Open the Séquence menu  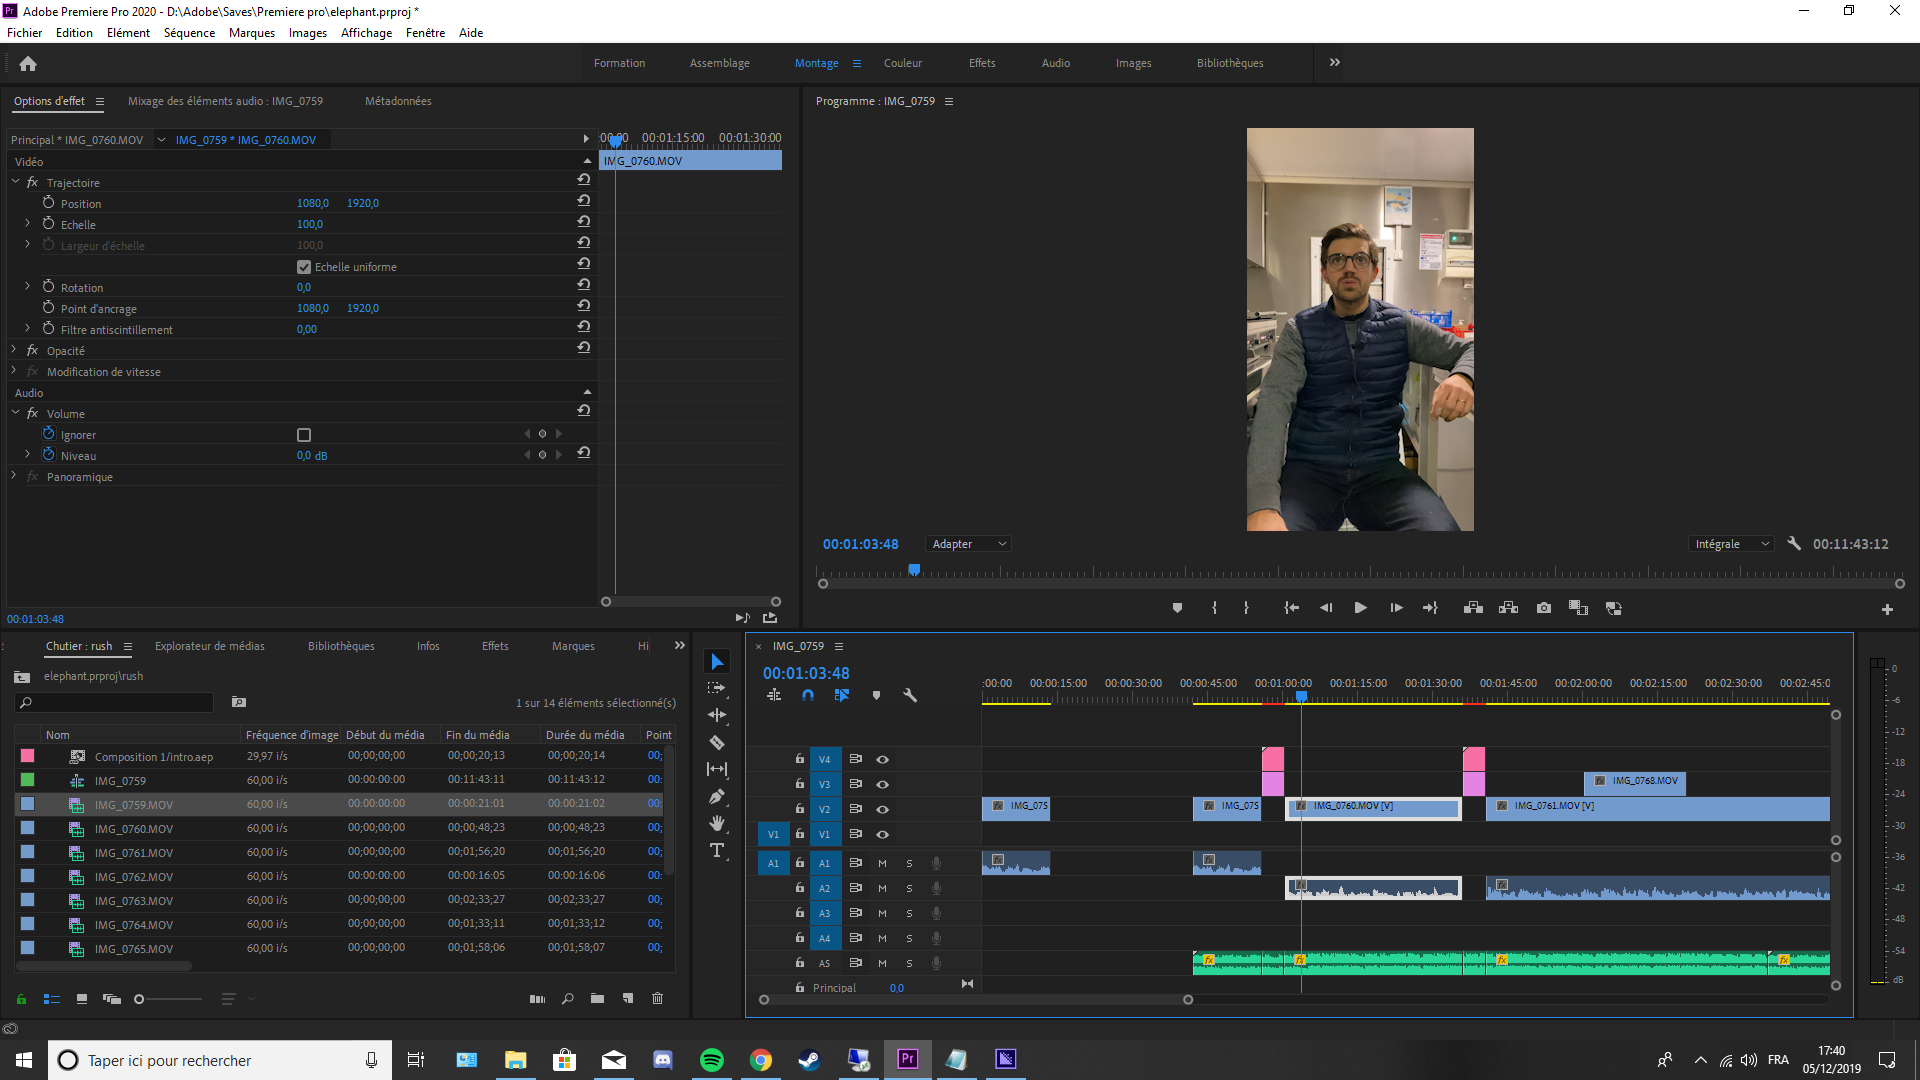[x=189, y=33]
